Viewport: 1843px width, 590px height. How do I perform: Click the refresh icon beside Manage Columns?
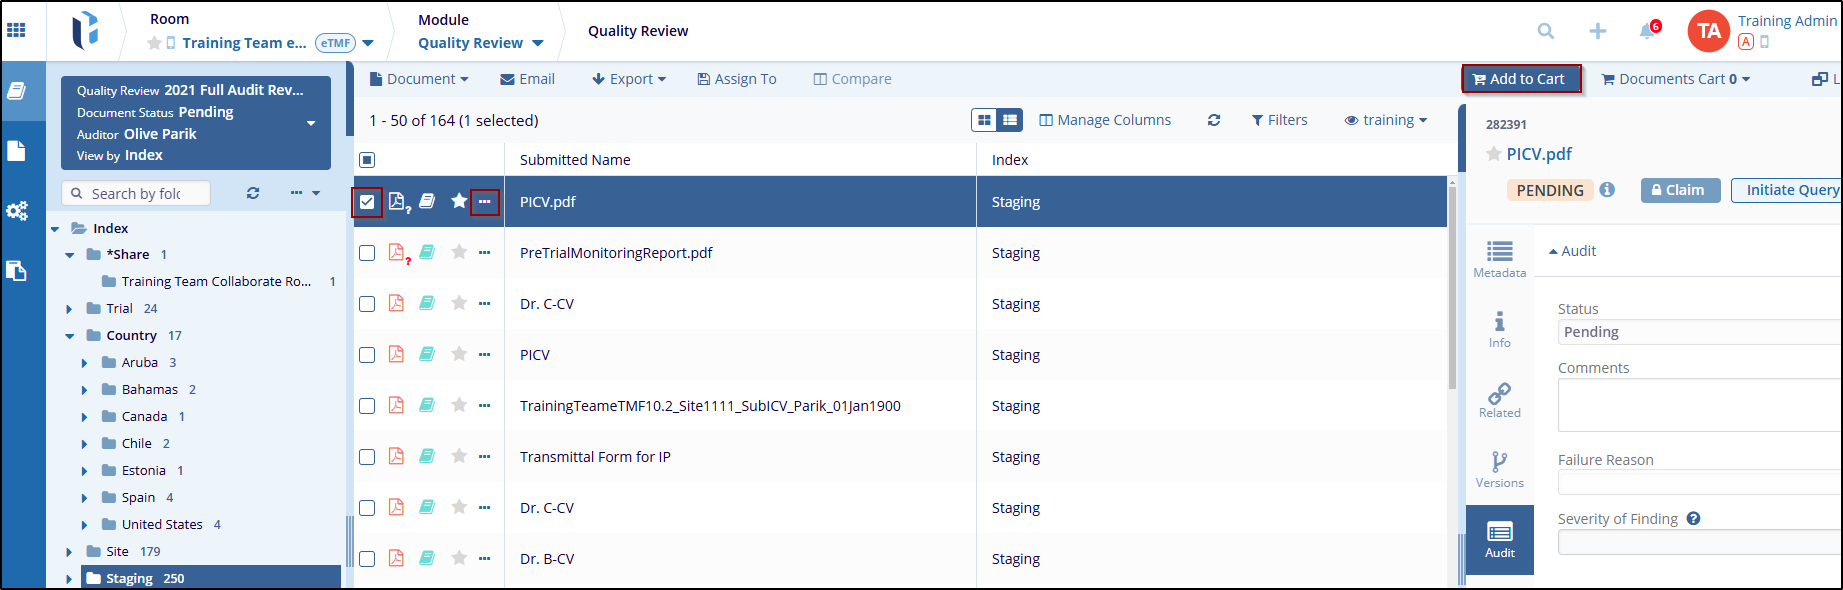pyautogui.click(x=1213, y=120)
